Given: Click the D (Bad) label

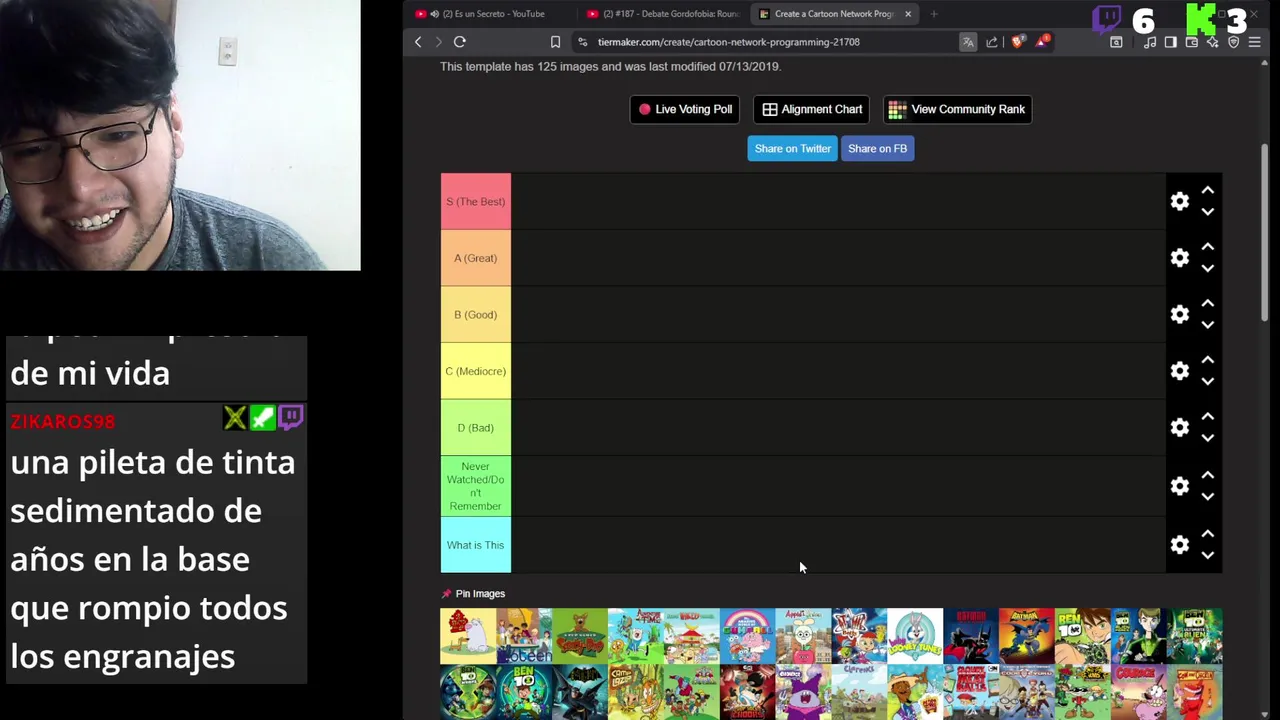Looking at the screenshot, I should [476, 427].
